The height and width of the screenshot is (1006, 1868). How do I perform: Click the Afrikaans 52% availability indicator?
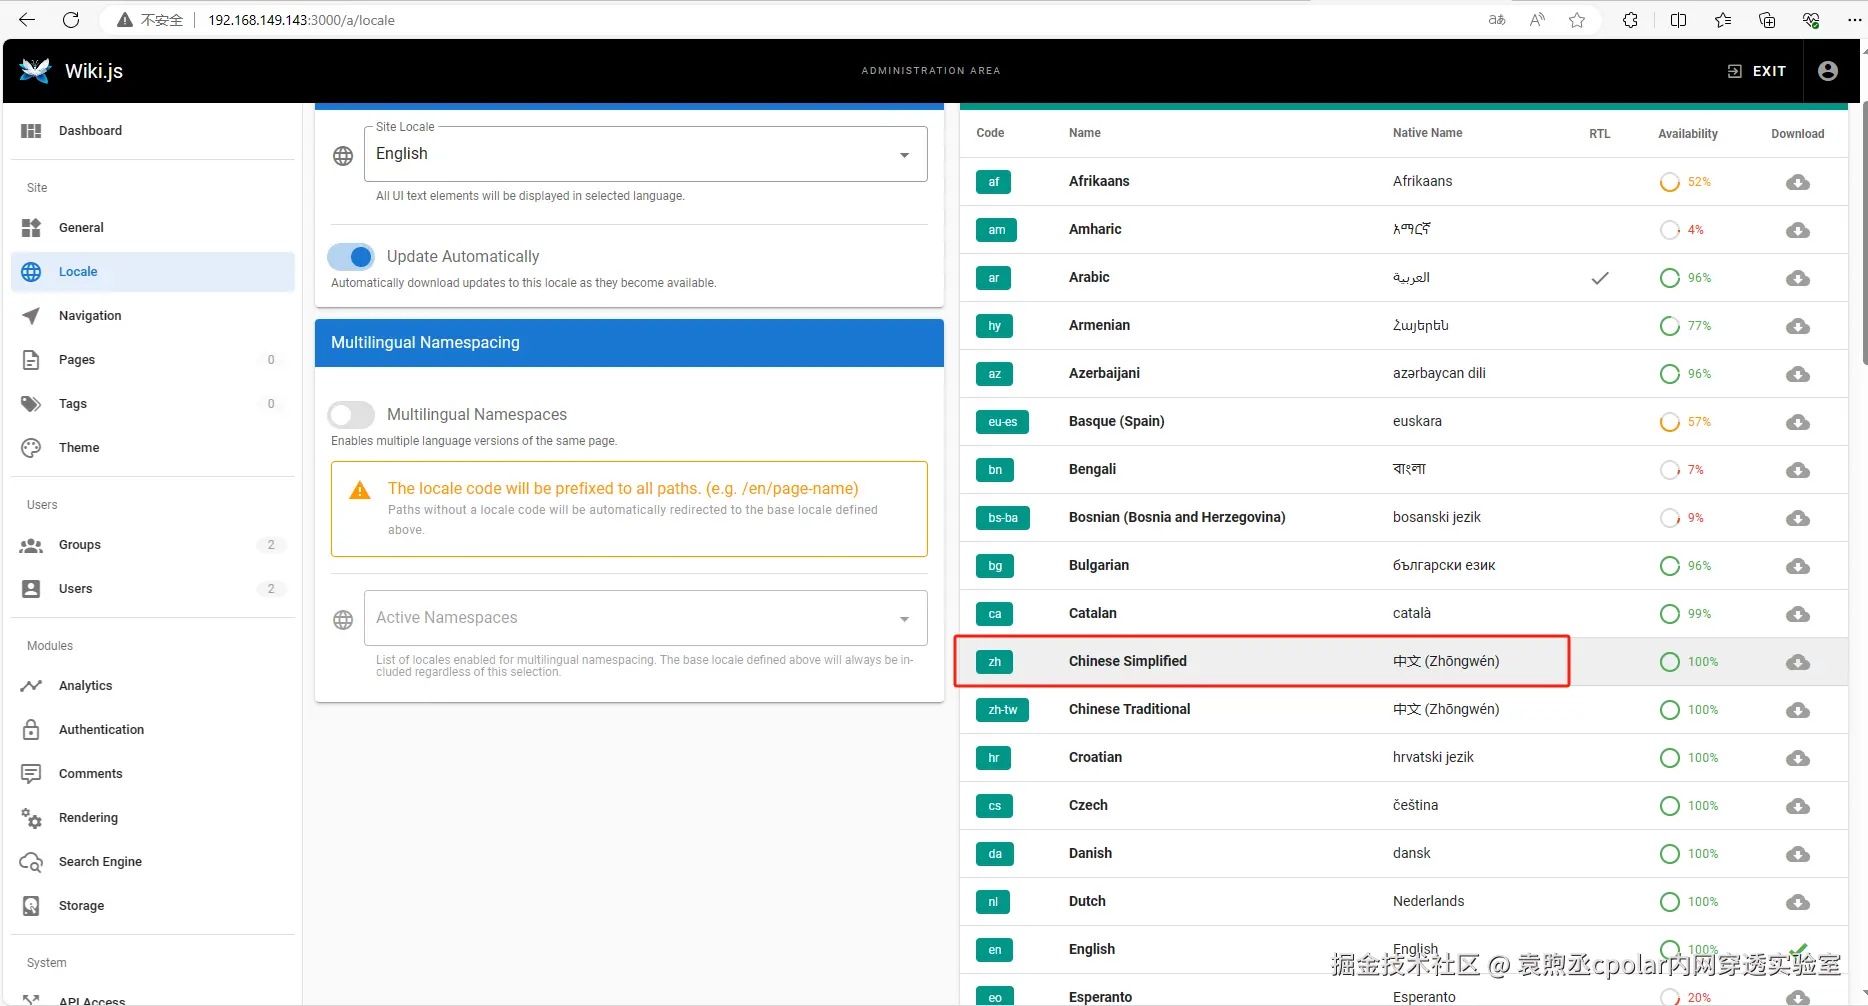click(1685, 182)
